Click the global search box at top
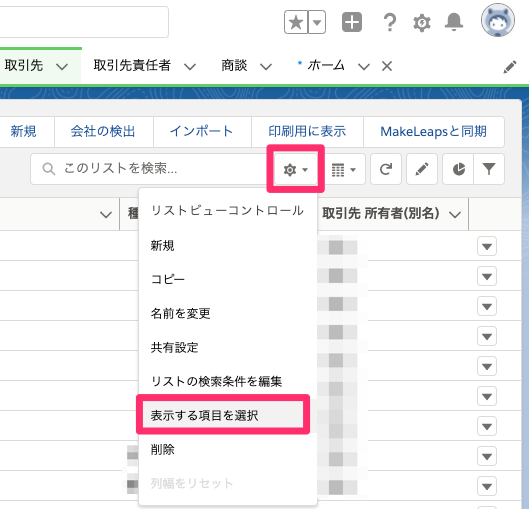The height and width of the screenshot is (509, 529). pos(84,22)
